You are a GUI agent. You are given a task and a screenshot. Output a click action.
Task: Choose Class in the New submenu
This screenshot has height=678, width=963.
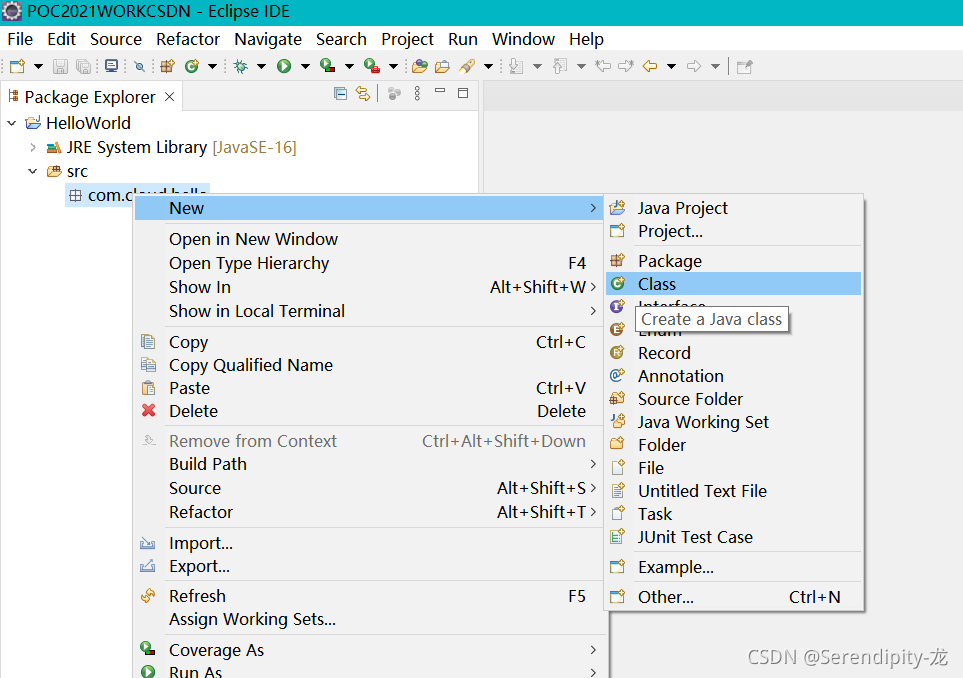pyautogui.click(x=733, y=284)
